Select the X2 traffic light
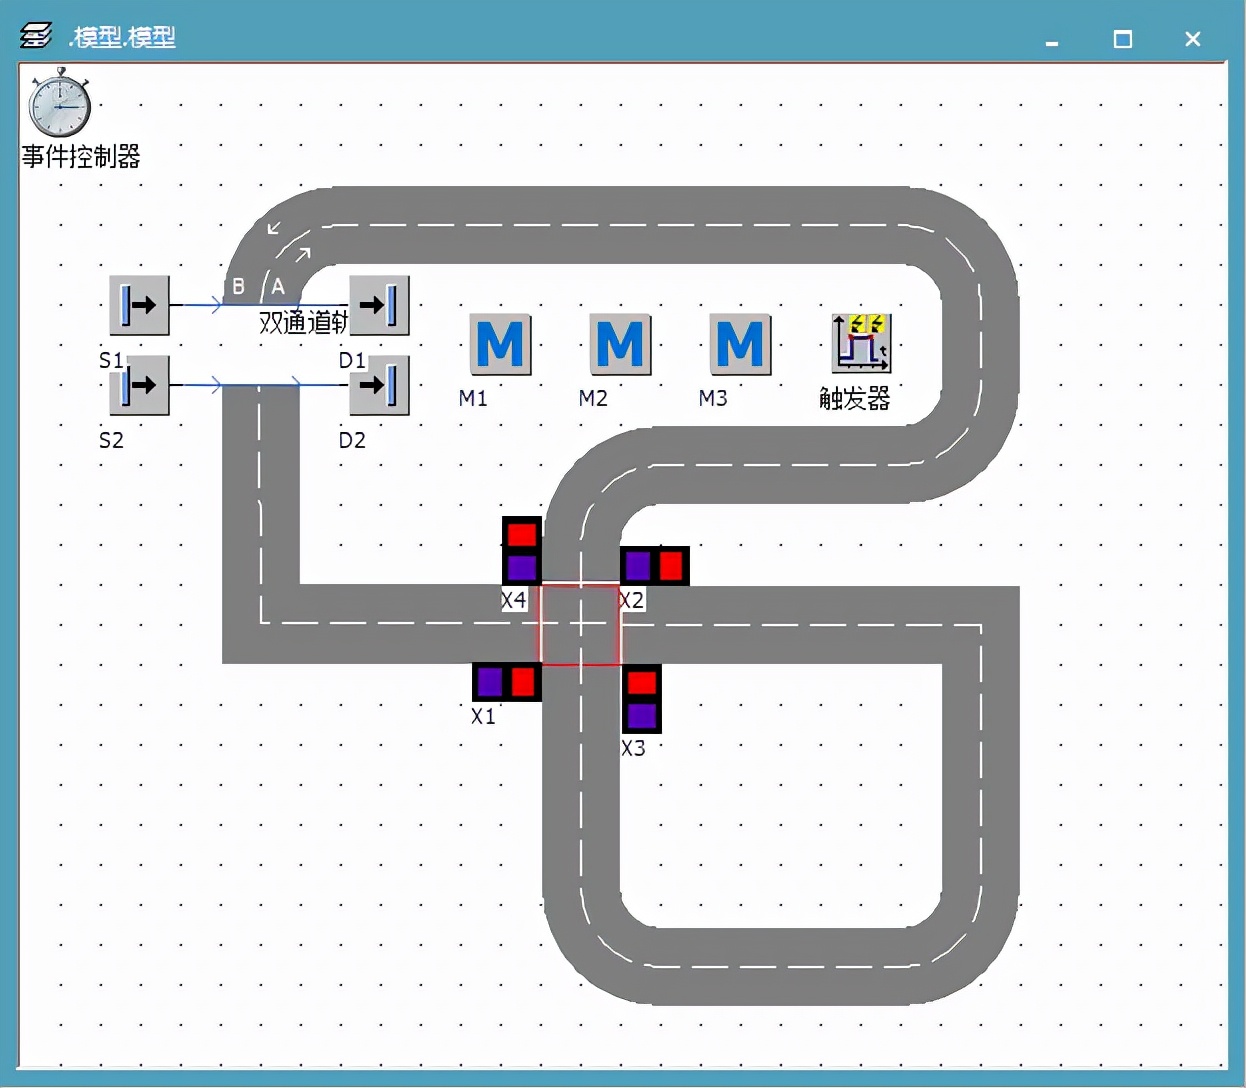1246x1088 pixels. tap(654, 566)
